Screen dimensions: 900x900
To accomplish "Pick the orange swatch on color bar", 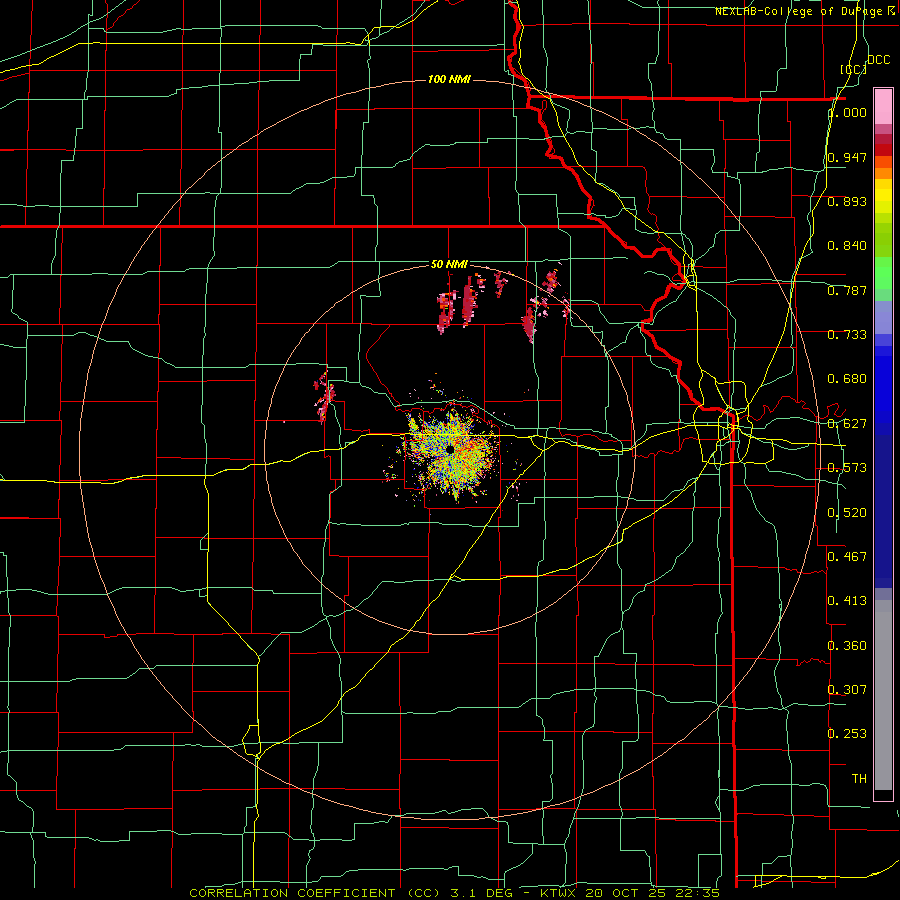I will [883, 173].
